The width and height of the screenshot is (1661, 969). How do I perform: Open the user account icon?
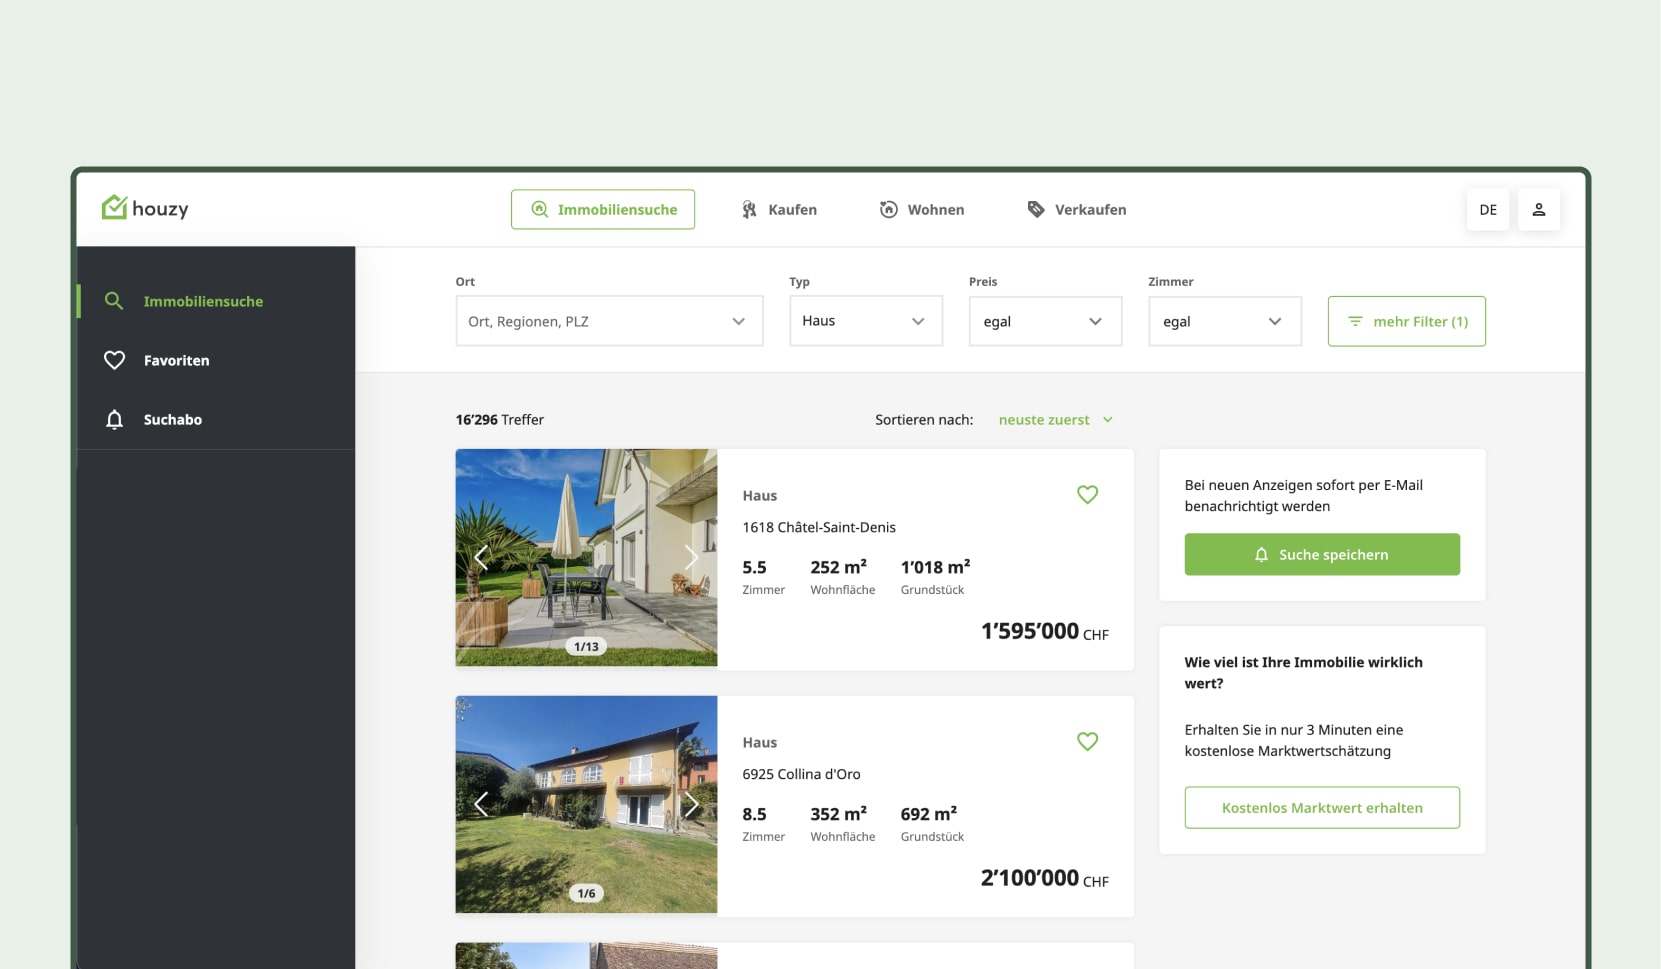click(1539, 210)
